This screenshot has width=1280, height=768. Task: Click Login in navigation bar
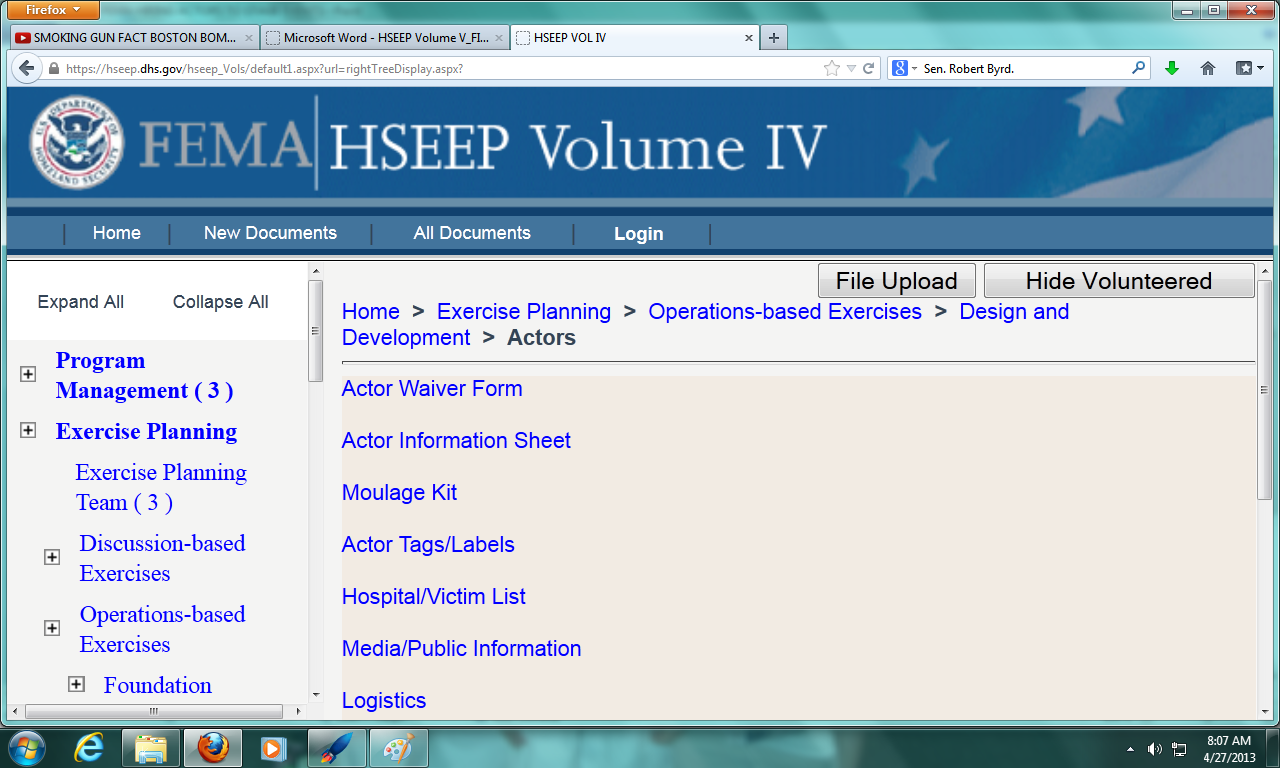coord(639,234)
